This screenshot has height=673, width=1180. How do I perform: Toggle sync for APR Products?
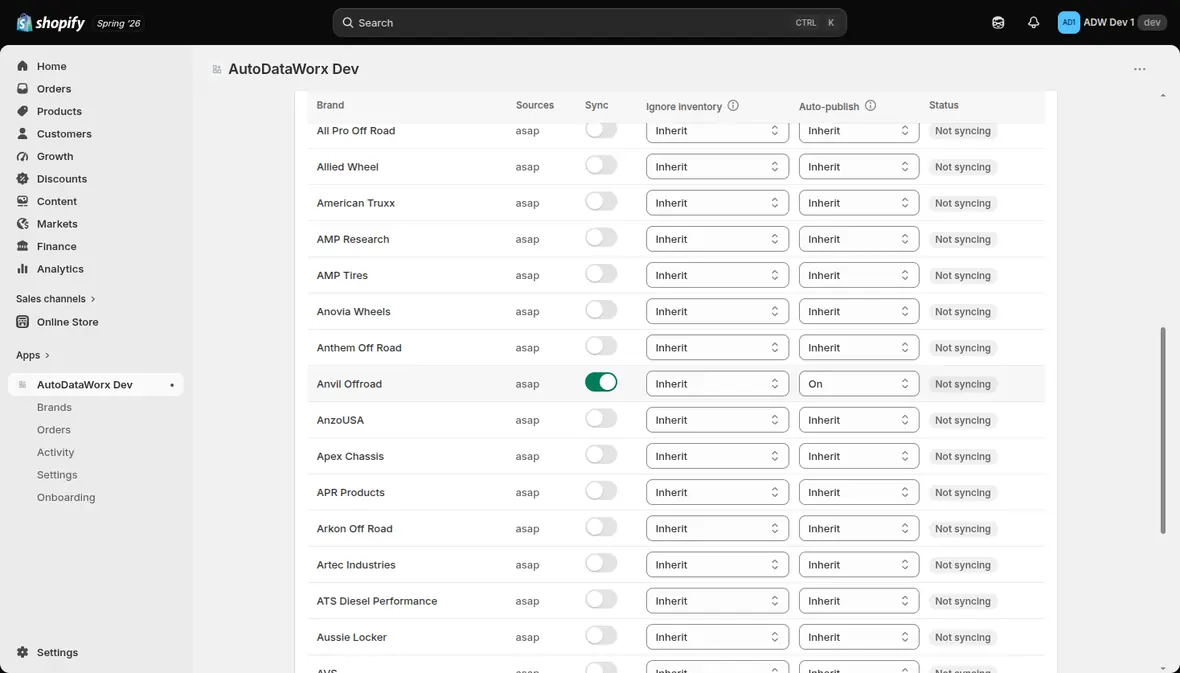[x=601, y=491]
